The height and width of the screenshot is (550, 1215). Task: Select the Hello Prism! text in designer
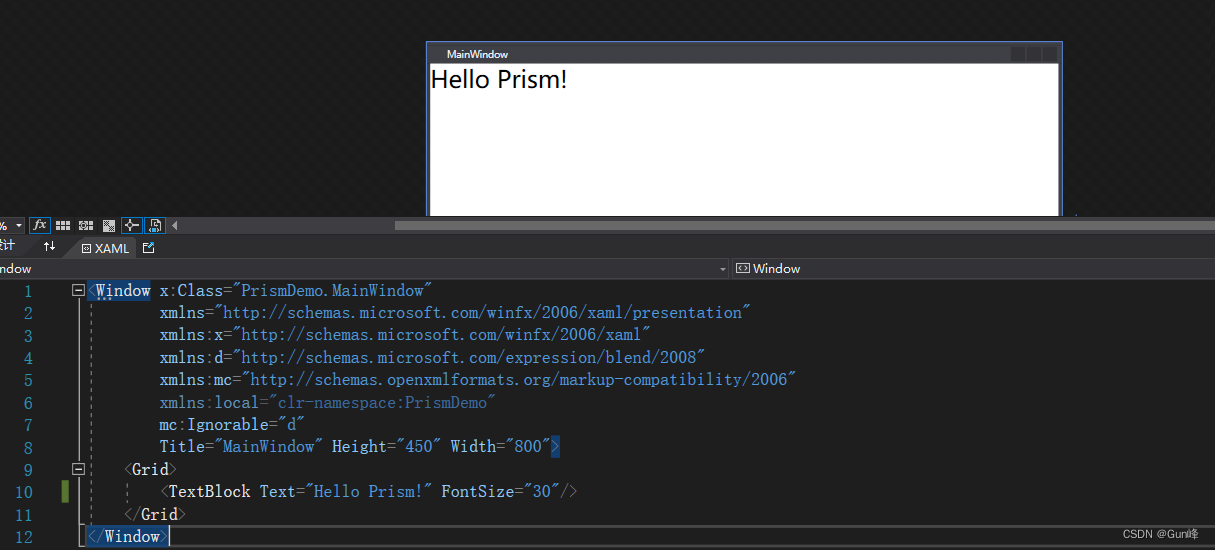click(499, 80)
